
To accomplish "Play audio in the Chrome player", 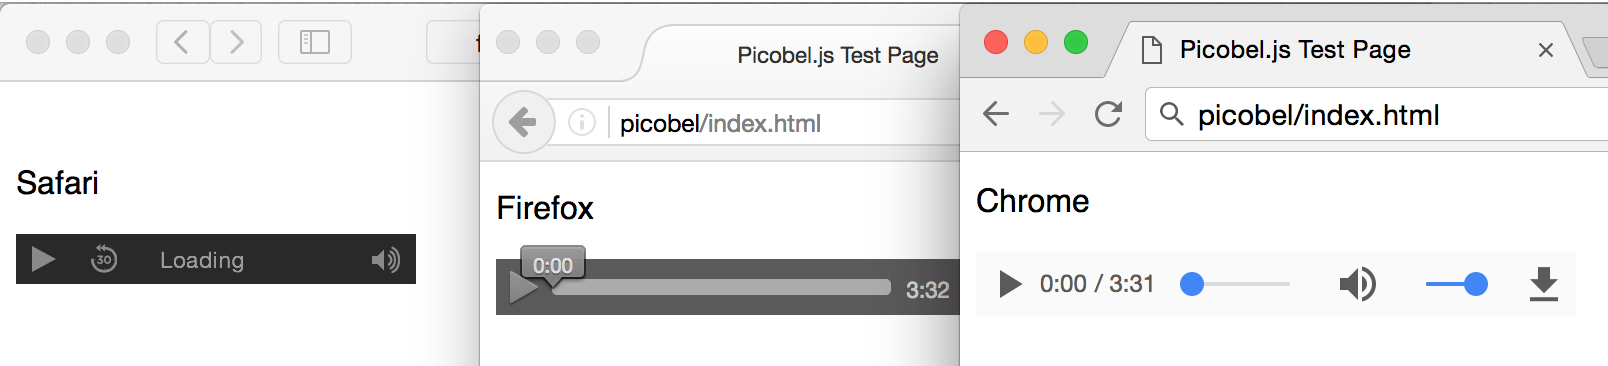I will [x=1010, y=284].
